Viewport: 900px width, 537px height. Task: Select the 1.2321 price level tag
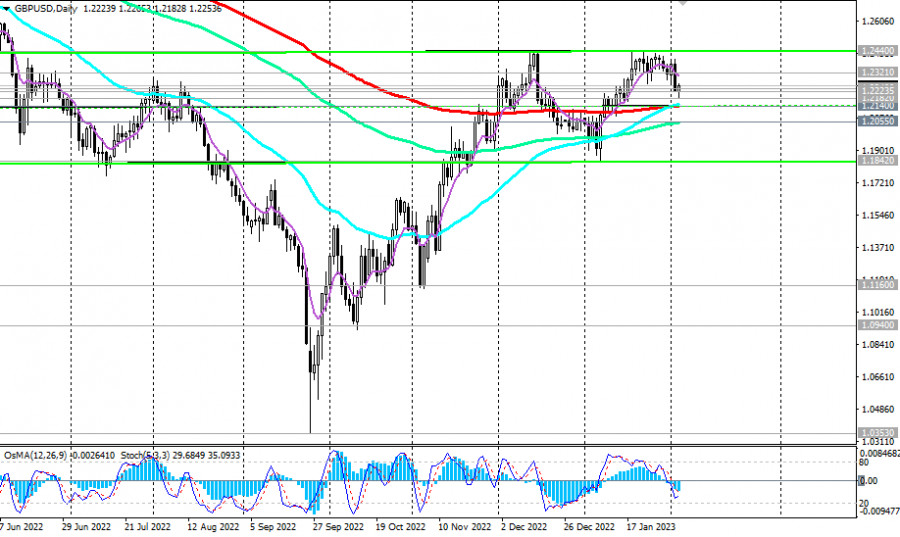(876, 72)
